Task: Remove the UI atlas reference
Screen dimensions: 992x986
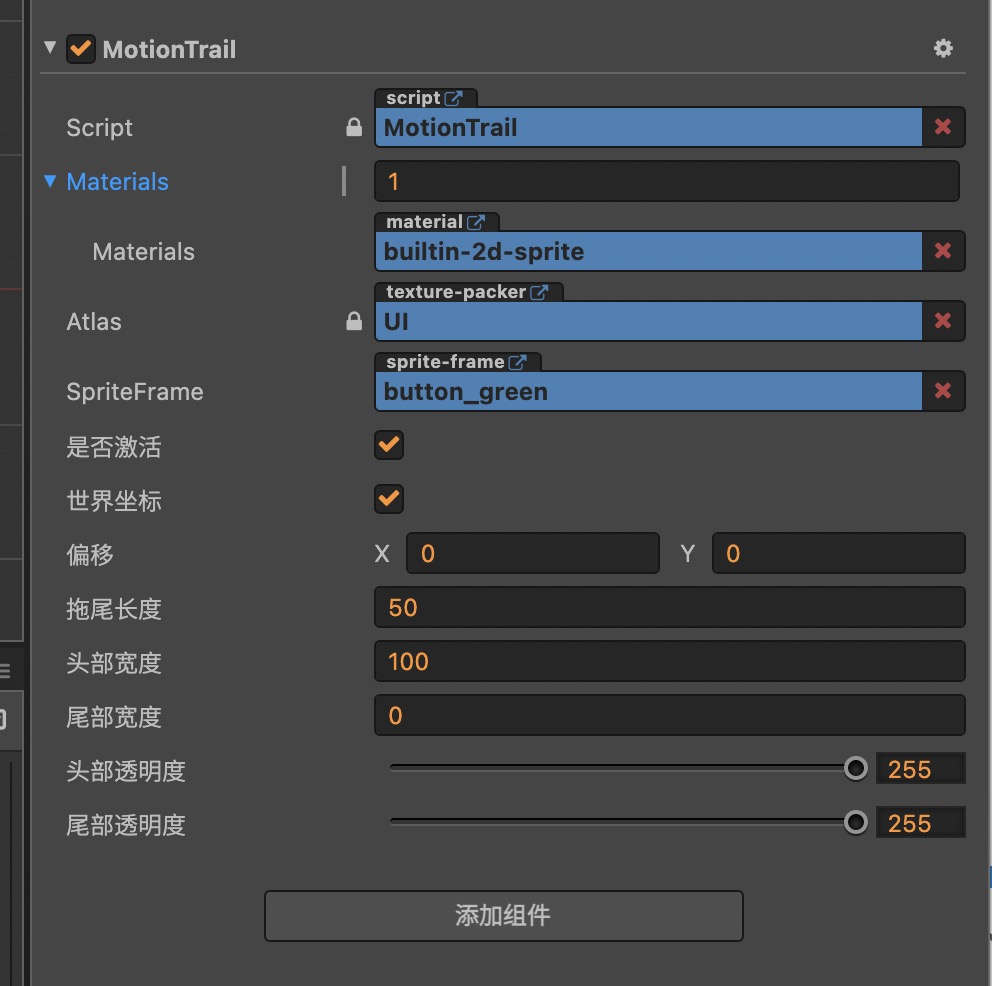Action: [942, 321]
